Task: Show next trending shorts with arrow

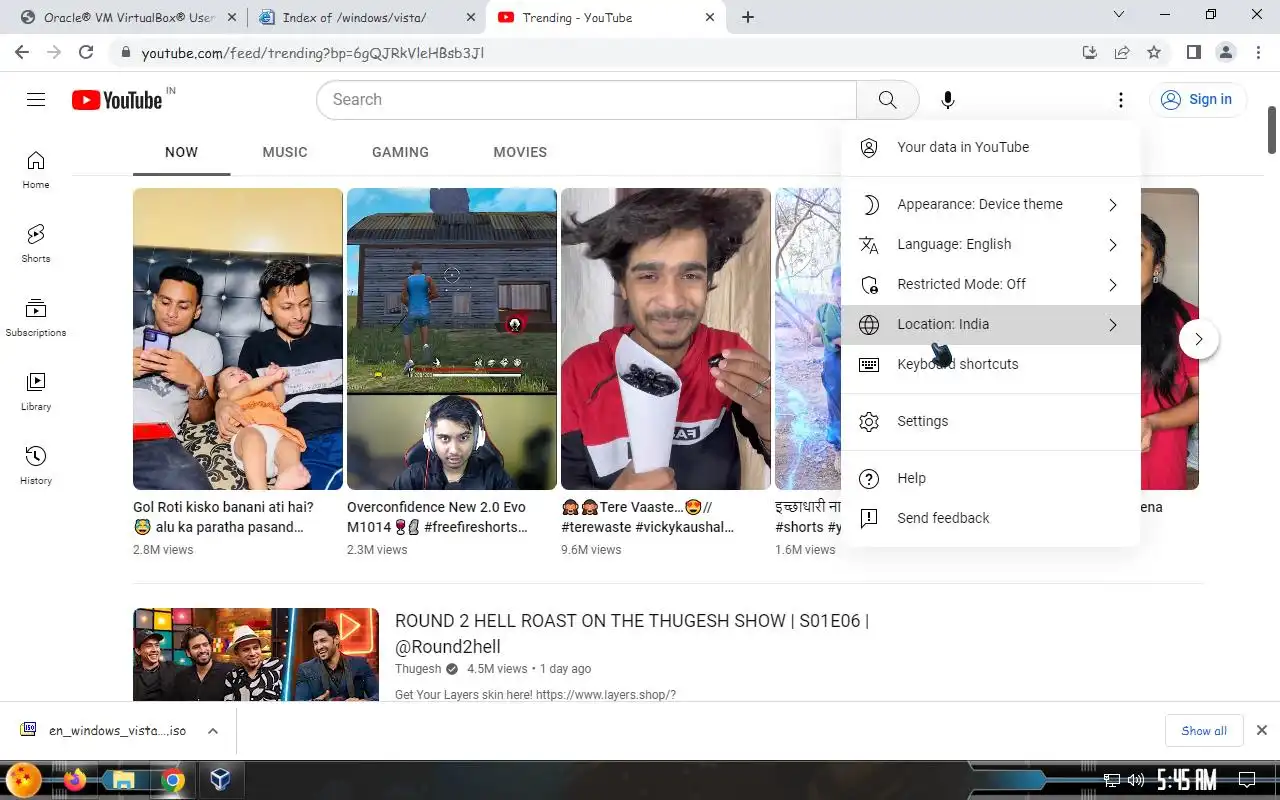Action: [1198, 339]
